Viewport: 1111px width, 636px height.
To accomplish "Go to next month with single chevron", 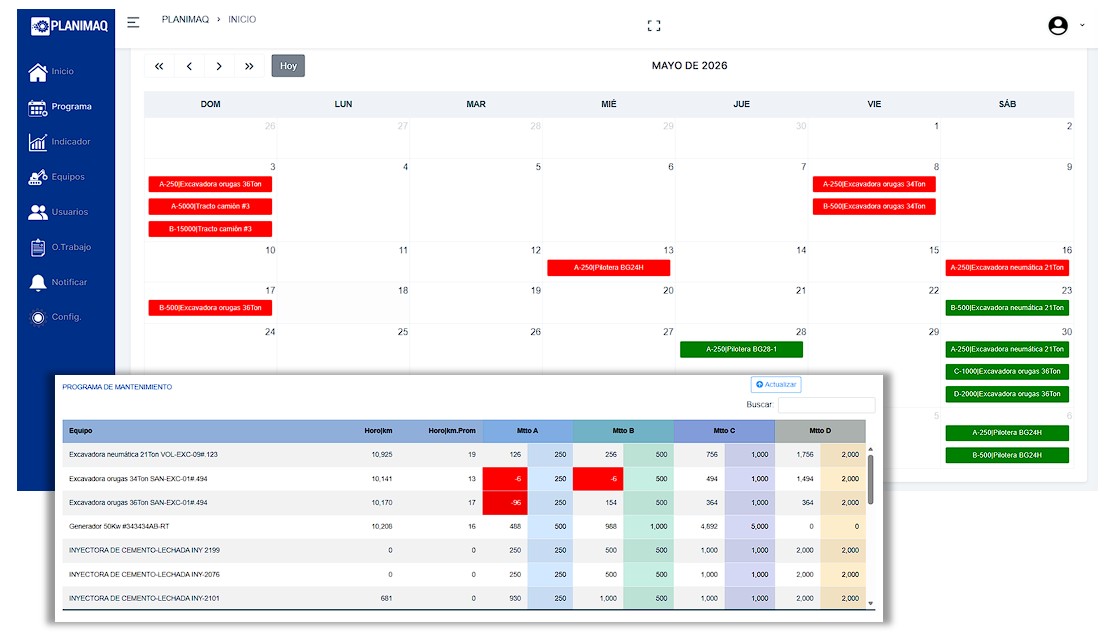I will [219, 66].
